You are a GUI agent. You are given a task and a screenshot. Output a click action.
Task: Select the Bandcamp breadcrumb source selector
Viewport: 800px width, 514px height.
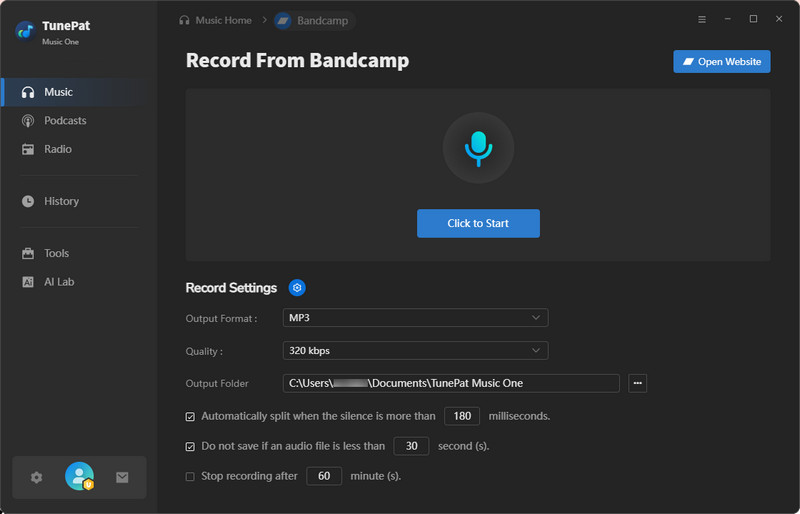click(x=314, y=20)
